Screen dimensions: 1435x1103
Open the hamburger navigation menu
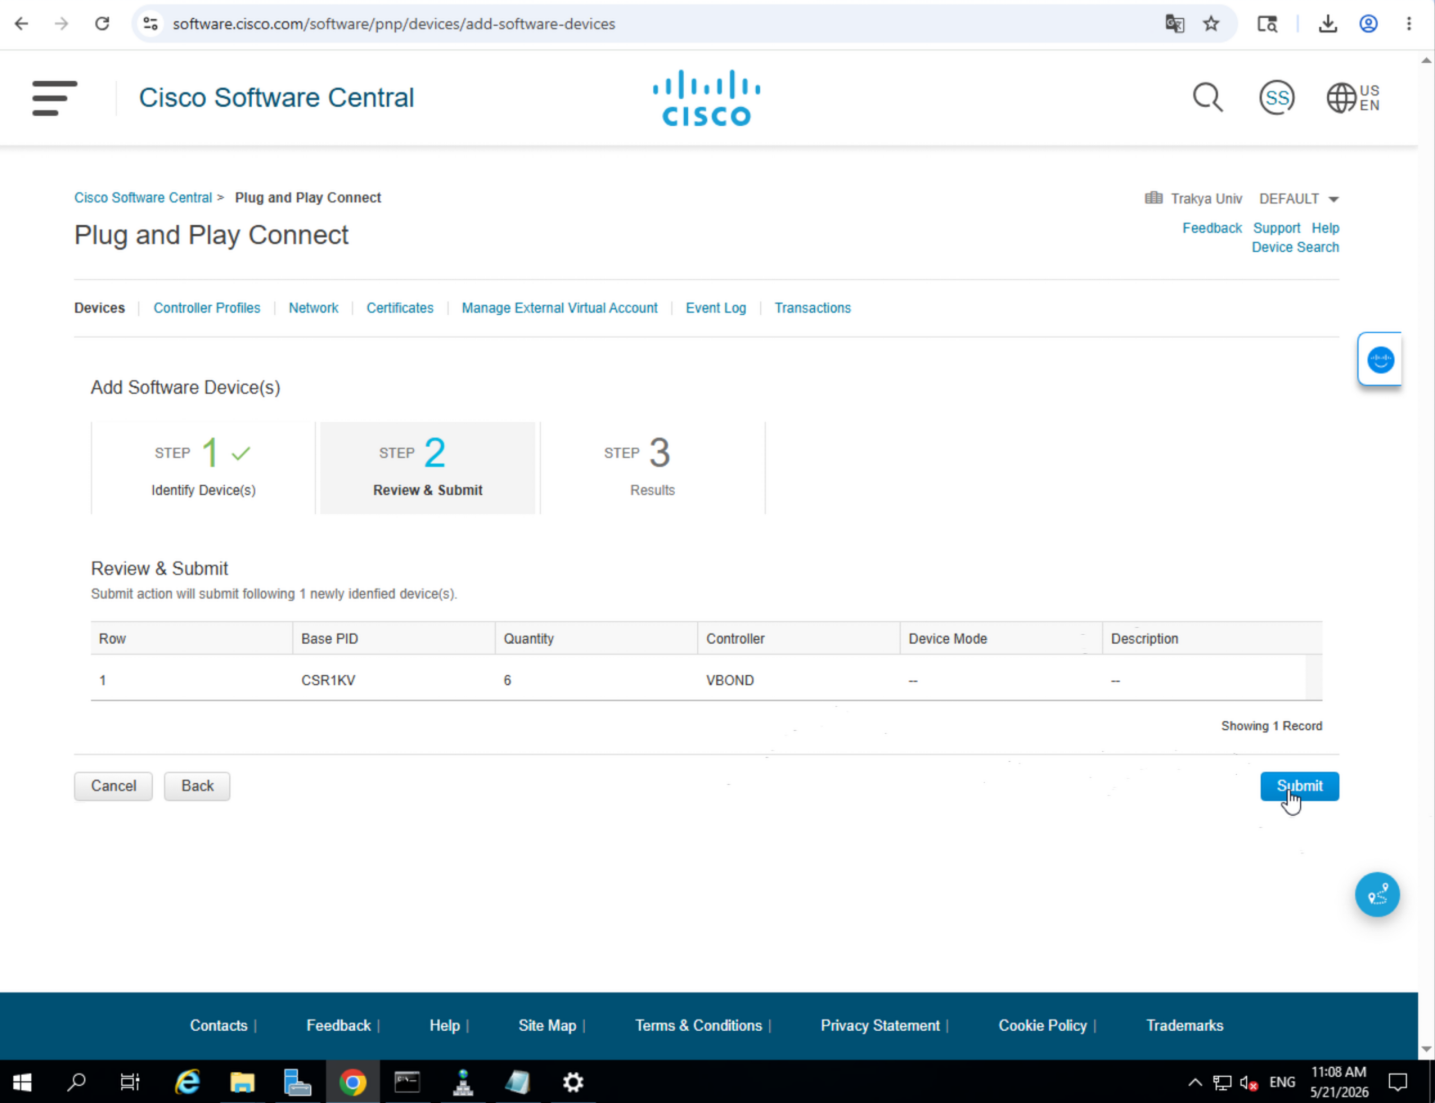(54, 98)
